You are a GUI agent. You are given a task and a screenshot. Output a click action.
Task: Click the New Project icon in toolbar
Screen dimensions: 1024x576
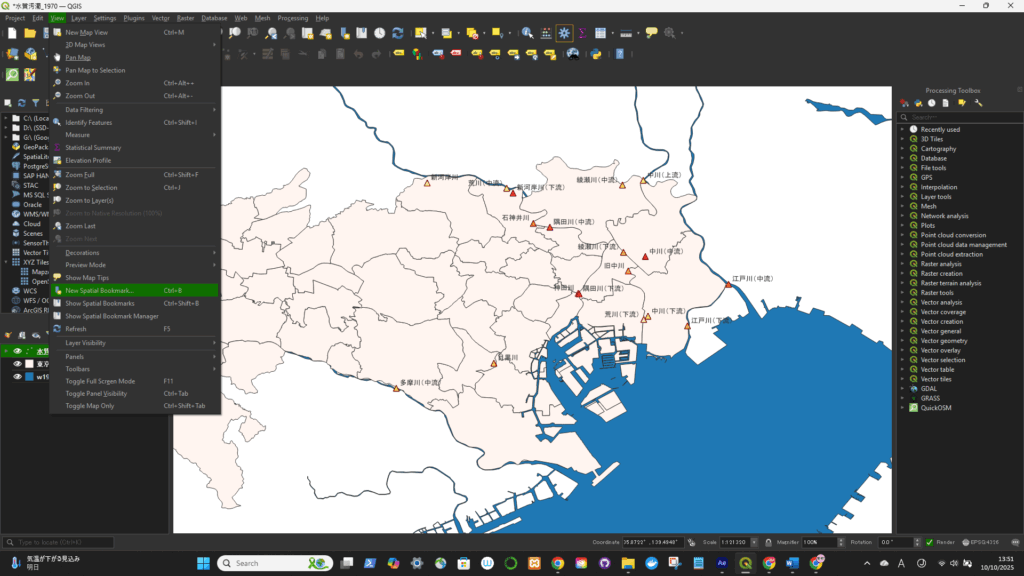[x=12, y=33]
